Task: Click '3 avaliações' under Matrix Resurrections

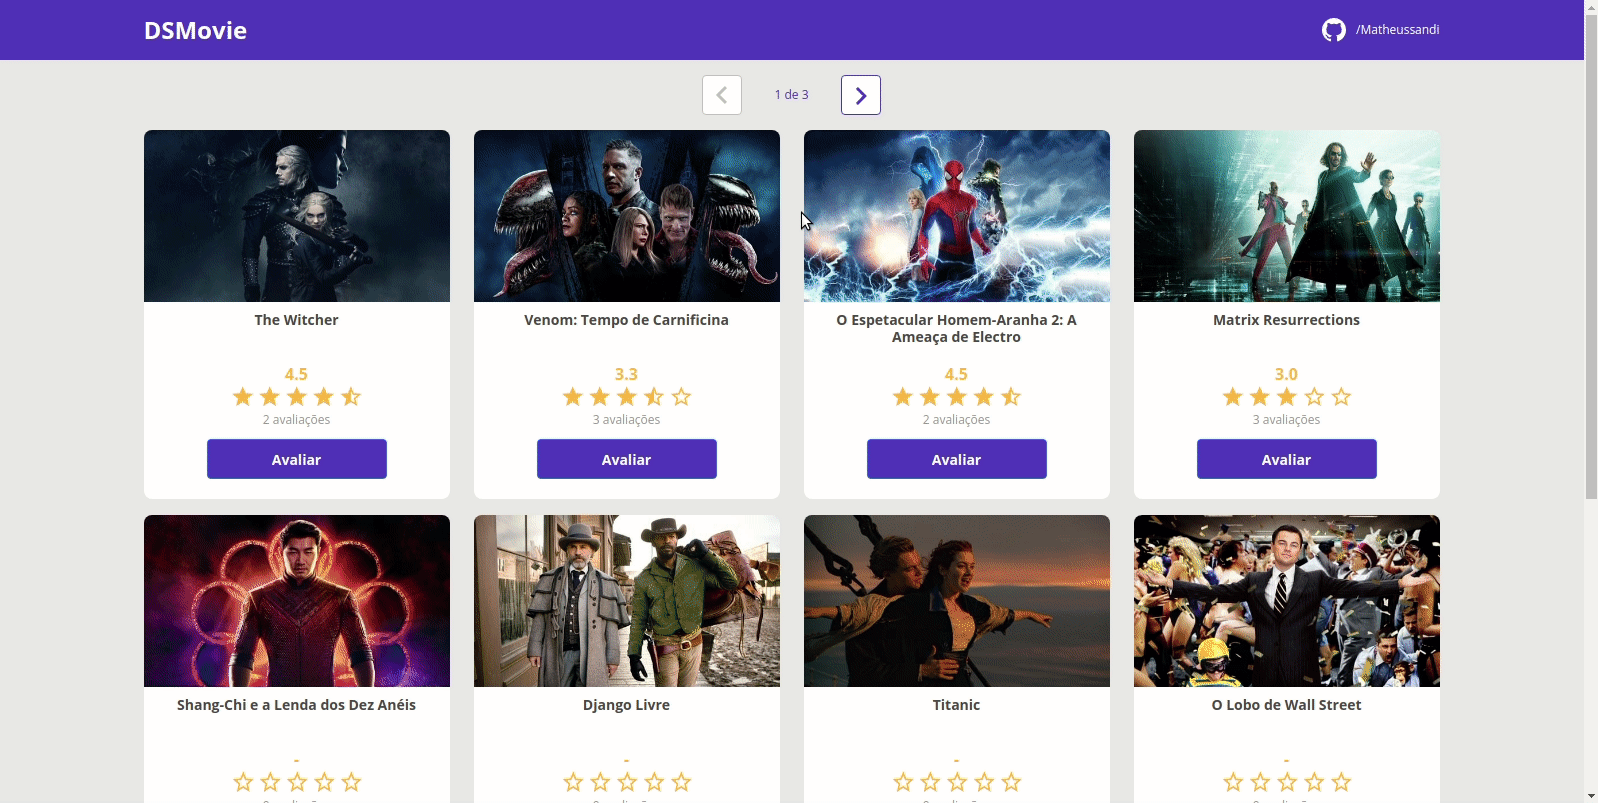Action: pyautogui.click(x=1287, y=420)
